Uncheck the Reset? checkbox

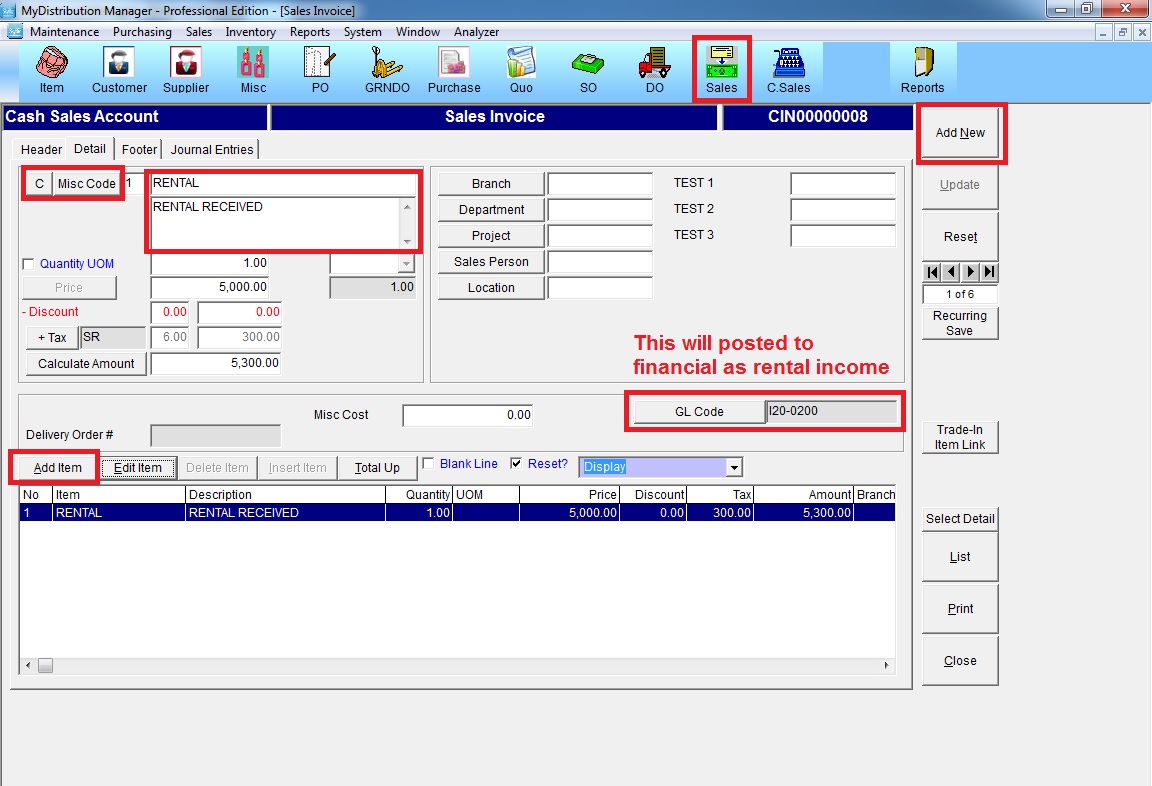(516, 464)
